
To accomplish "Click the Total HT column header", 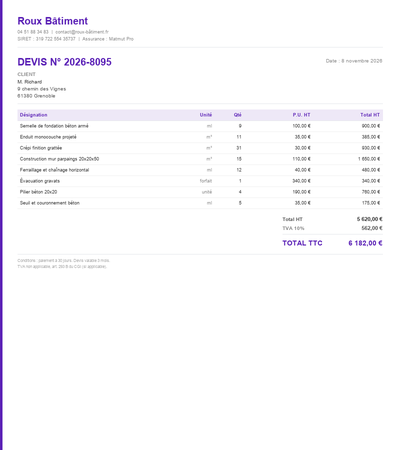I will 370,115.
